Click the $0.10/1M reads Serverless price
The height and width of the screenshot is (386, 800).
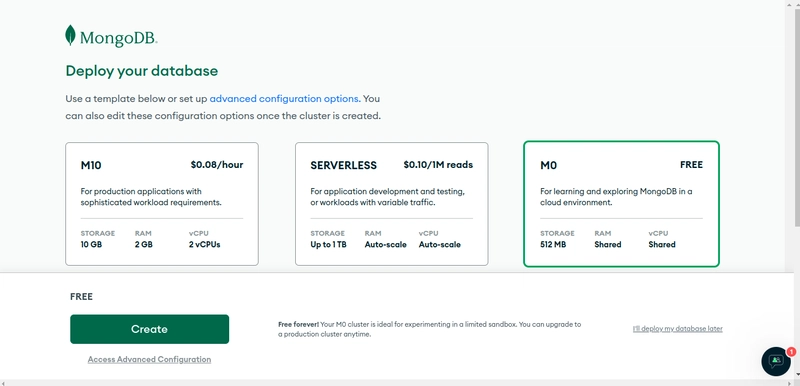pos(438,165)
